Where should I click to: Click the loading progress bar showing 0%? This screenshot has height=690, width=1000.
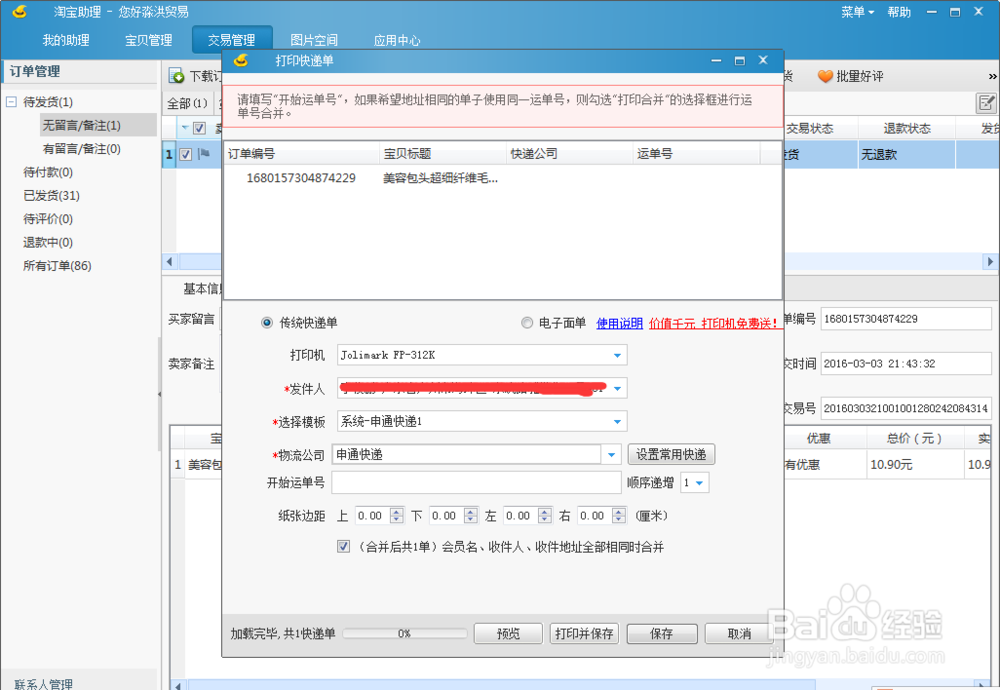404,633
